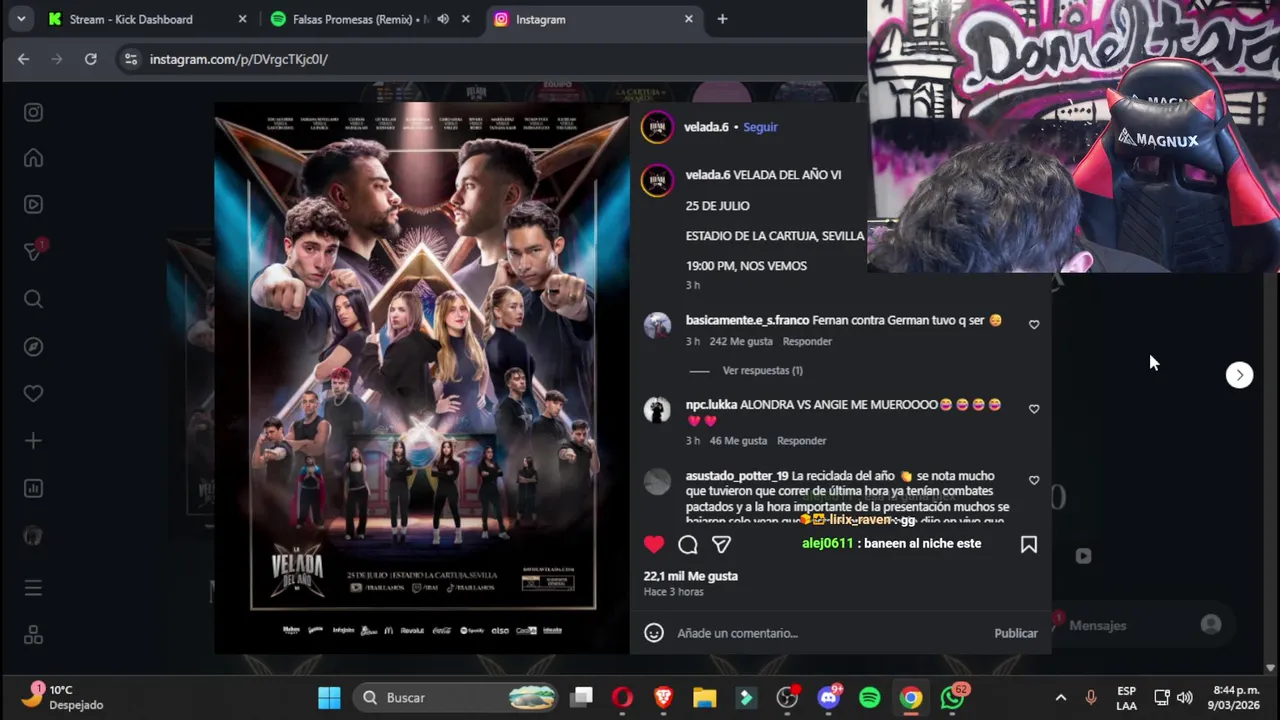Open the asustado_potter_19 commenter profile
This screenshot has width=1280, height=720.
tap(737, 476)
